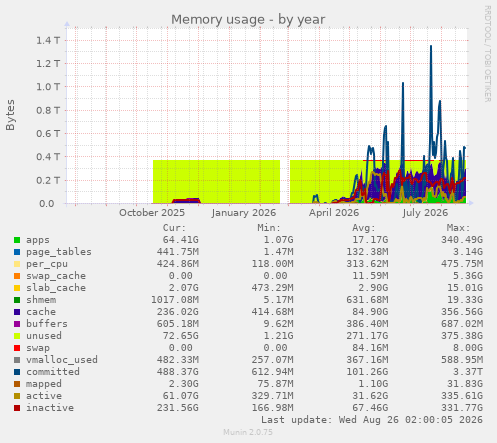497x443 pixels.
Task: Click the 'Munin 2.0.75' version text
Action: (248, 432)
